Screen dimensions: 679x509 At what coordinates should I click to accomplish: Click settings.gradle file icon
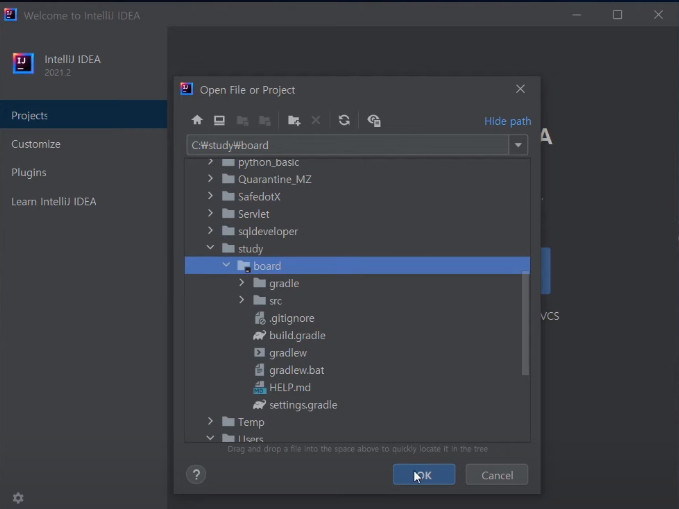click(x=259, y=405)
